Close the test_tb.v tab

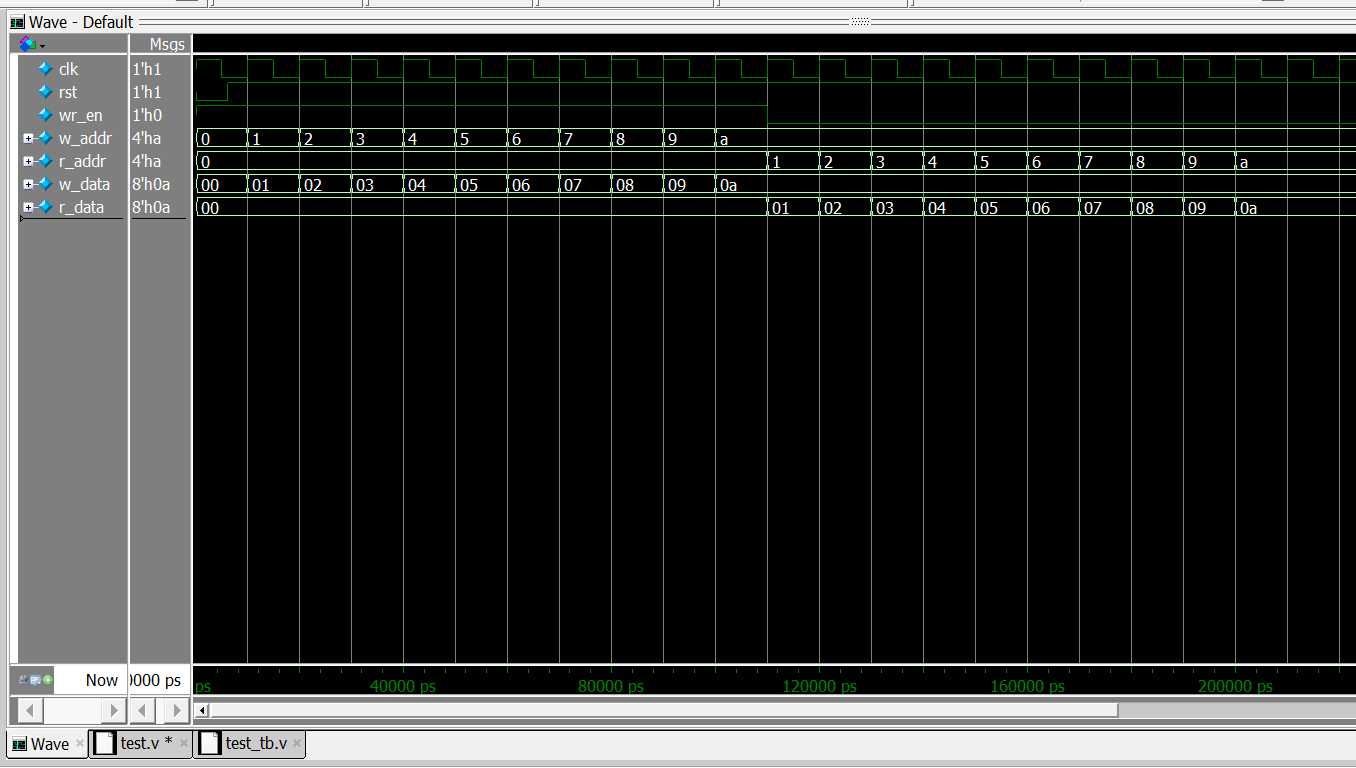[x=298, y=744]
